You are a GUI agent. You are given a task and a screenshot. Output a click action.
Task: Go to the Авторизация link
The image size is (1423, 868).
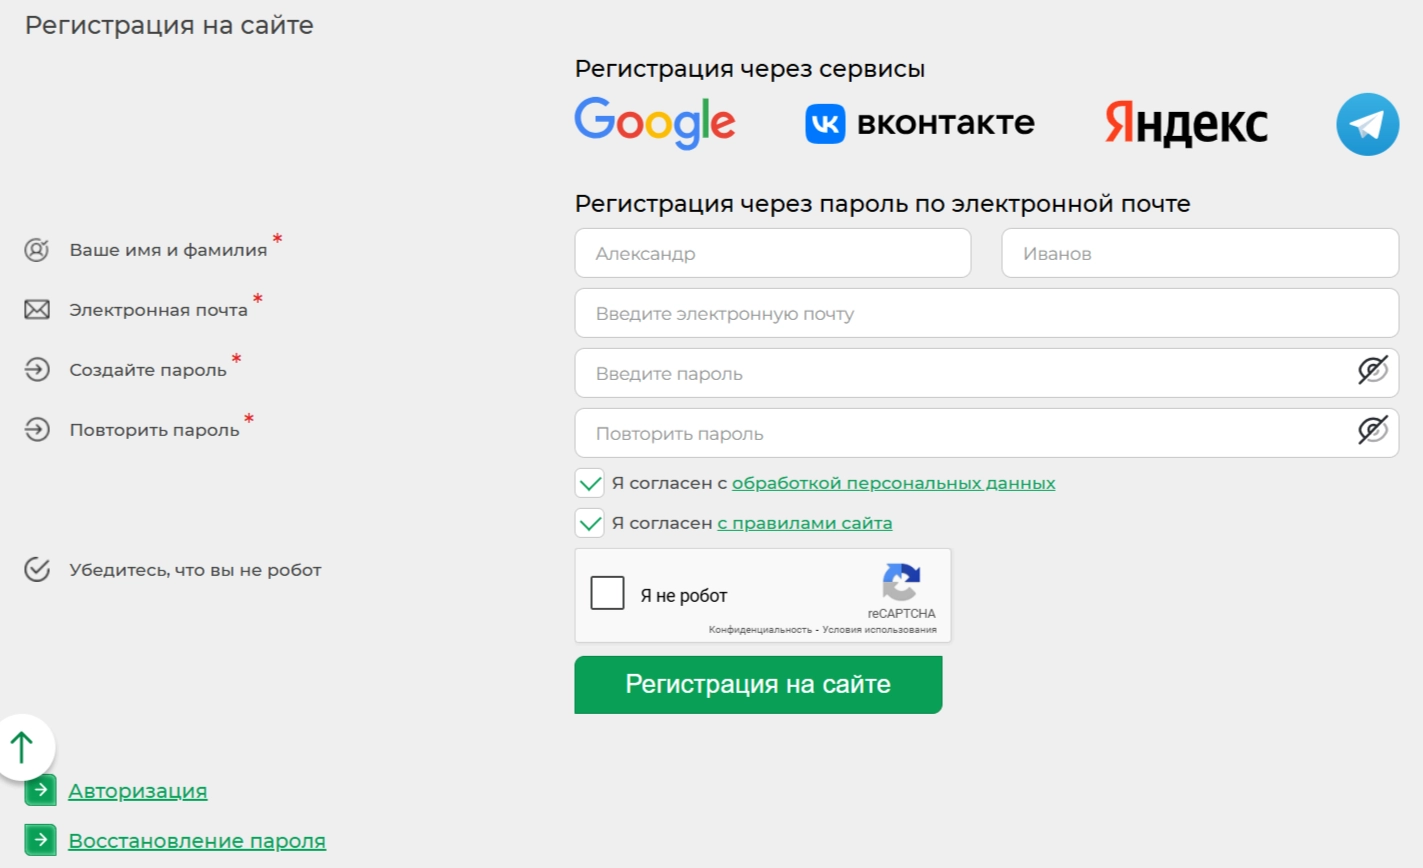coord(138,791)
